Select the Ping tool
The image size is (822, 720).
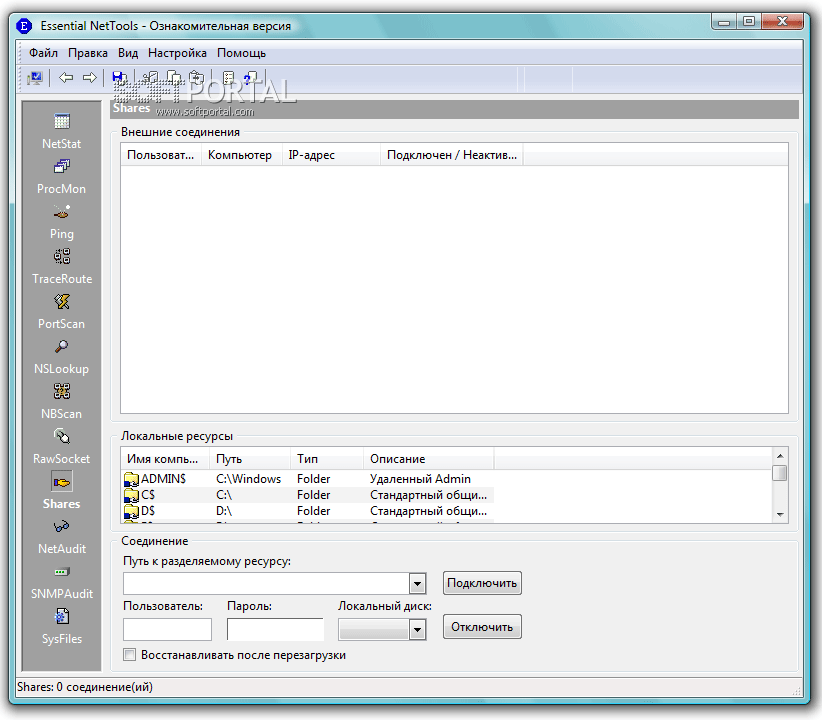point(61,222)
